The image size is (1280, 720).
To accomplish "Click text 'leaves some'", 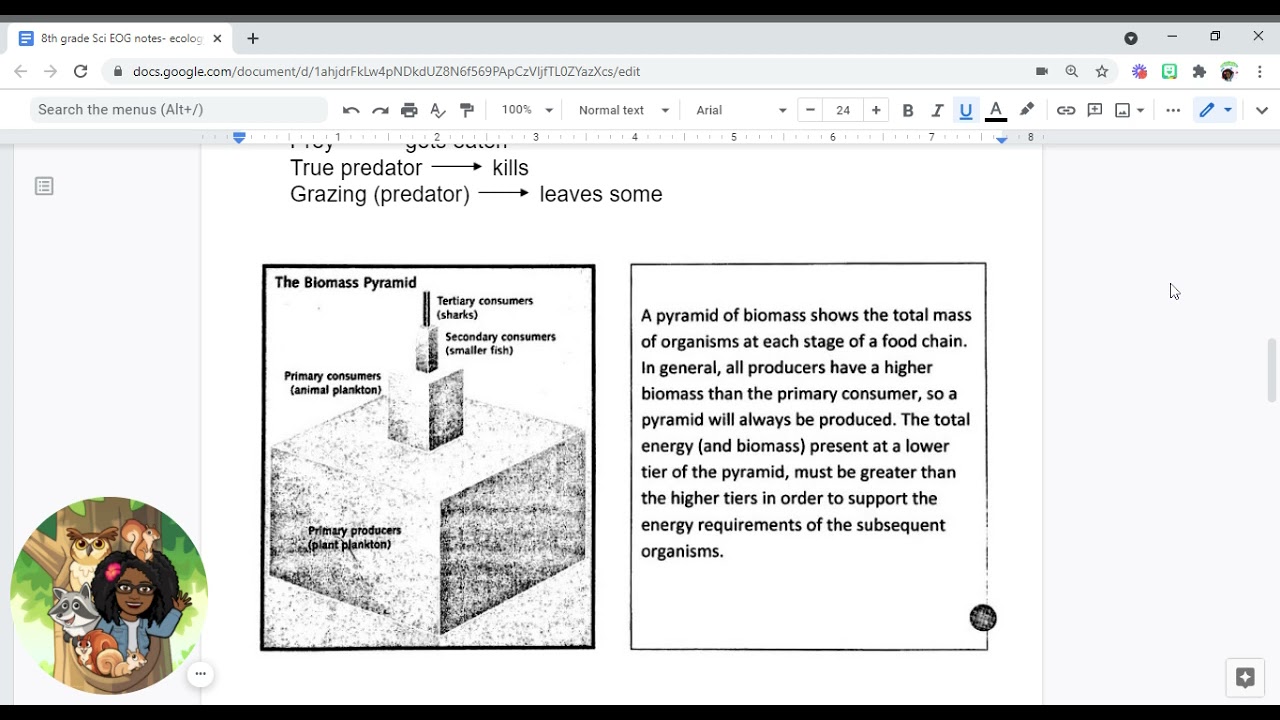I will click(601, 194).
